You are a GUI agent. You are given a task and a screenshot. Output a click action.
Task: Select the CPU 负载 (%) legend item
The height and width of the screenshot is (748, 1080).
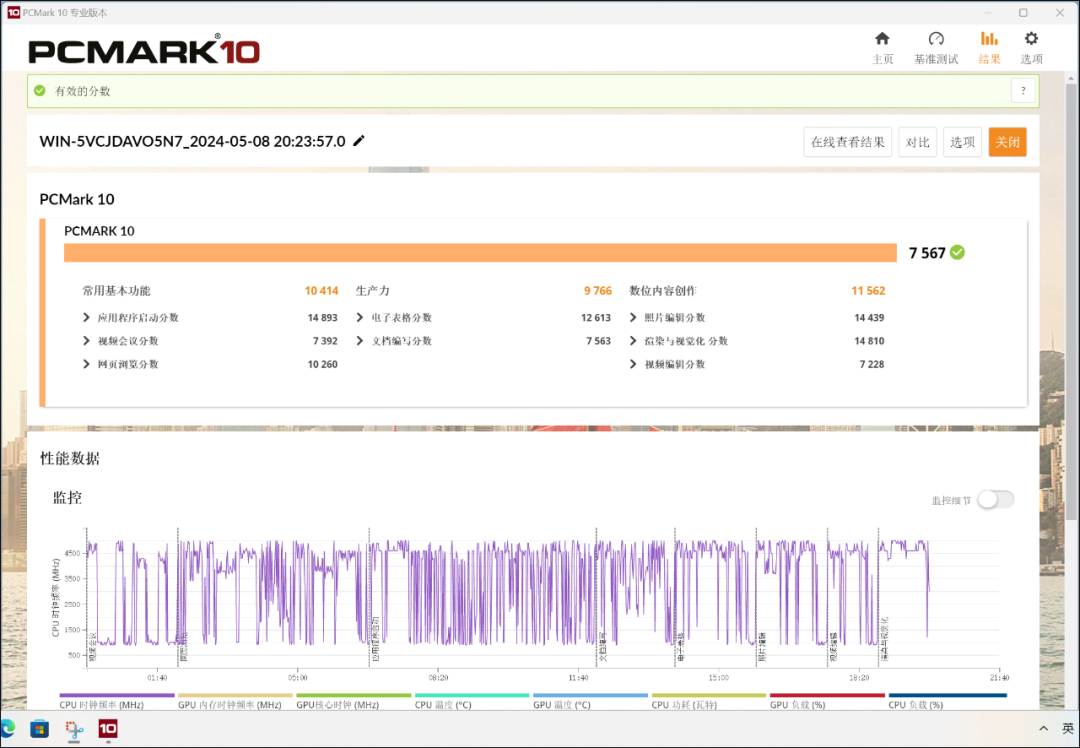(x=948, y=701)
